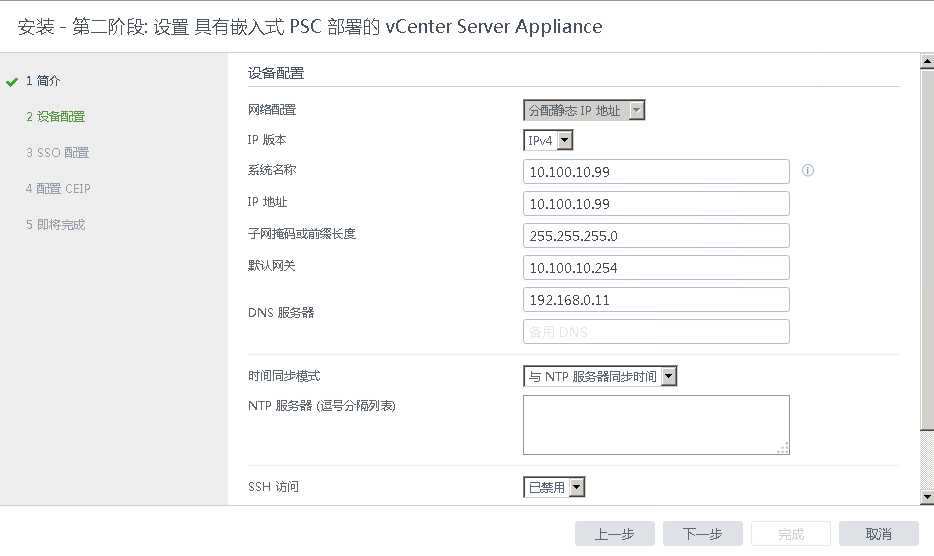The width and height of the screenshot is (934, 556).
Task: Click the 时间同步模式 label
Action: pyautogui.click(x=284, y=376)
